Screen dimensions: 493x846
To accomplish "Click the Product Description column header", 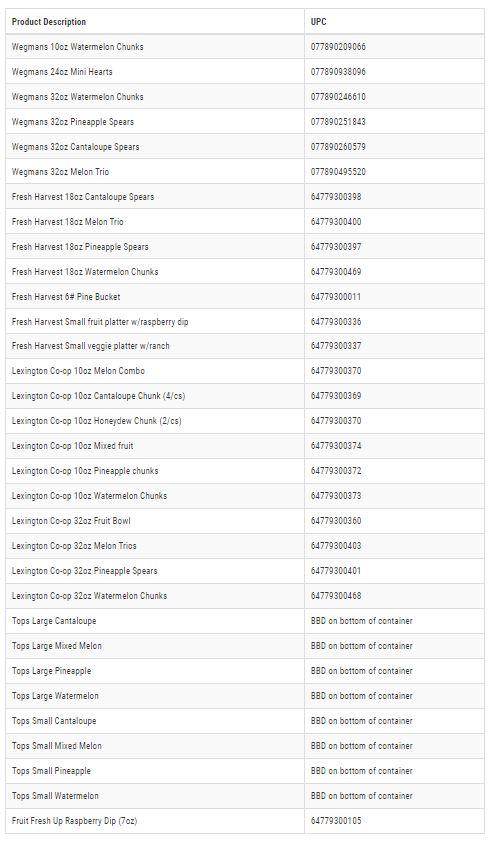I will (49, 22).
